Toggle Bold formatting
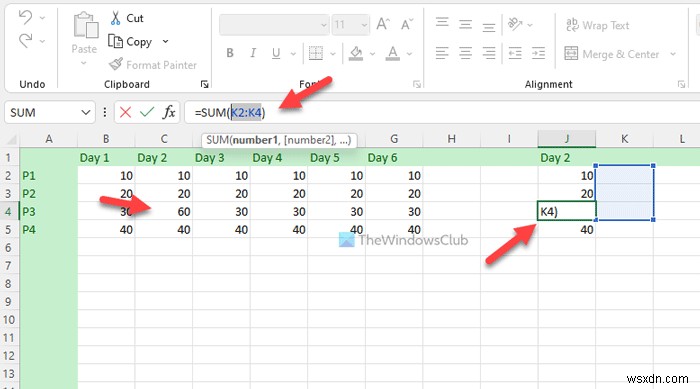This screenshot has width=700, height=389. [x=230, y=53]
